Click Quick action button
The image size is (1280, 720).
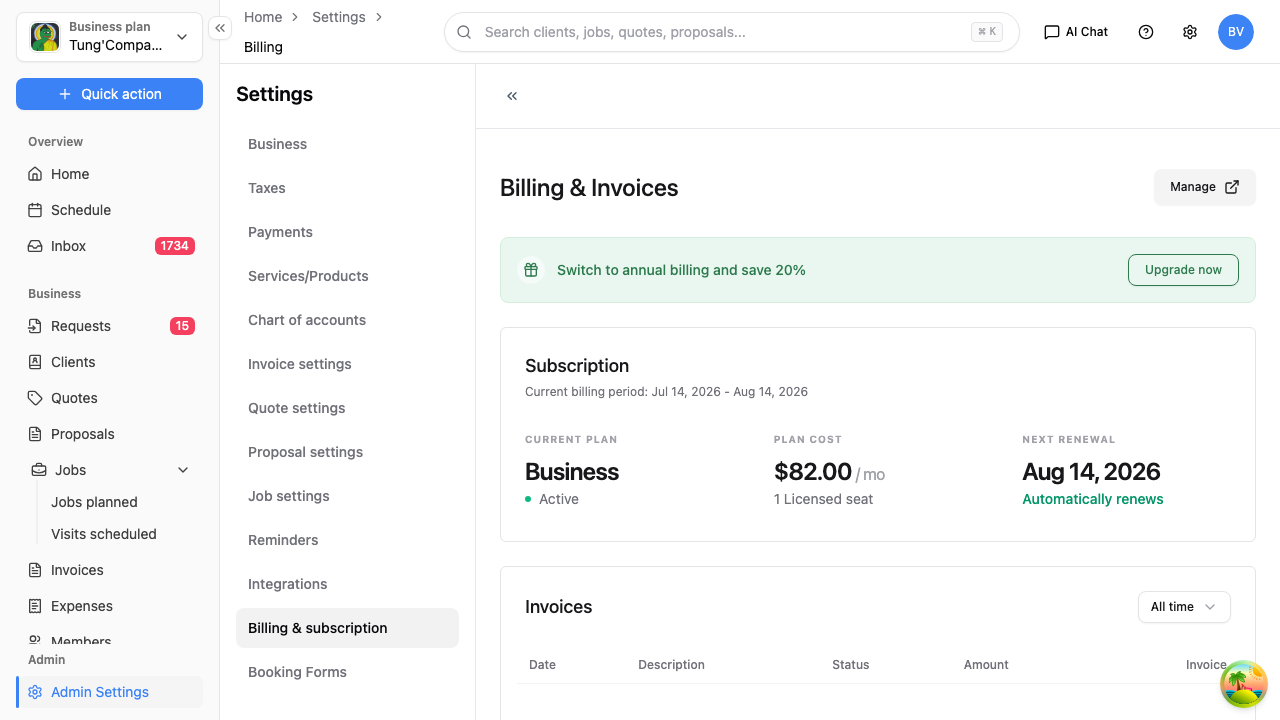pos(109,94)
